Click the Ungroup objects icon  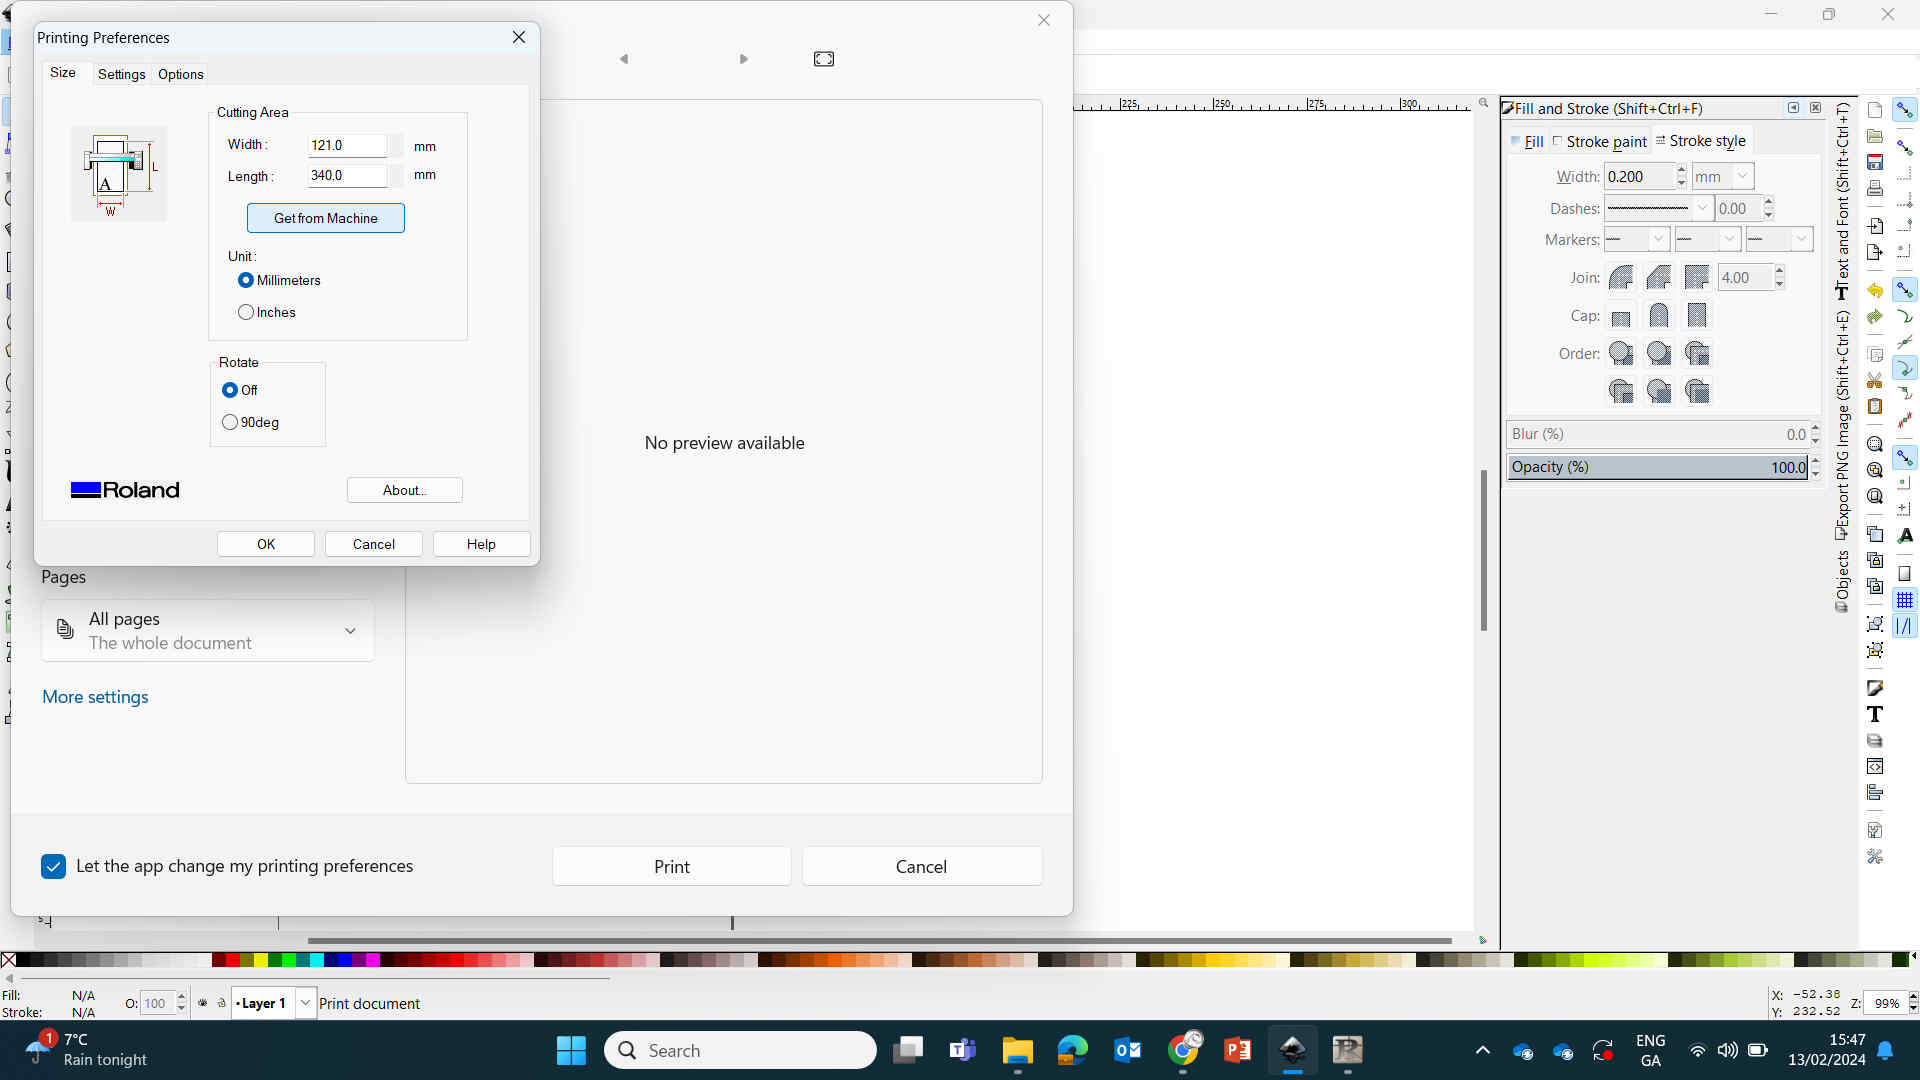click(1875, 650)
